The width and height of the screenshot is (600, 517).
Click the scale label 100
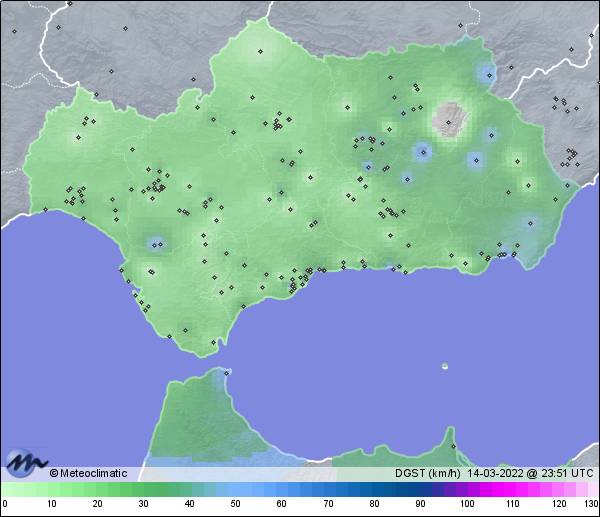point(467,504)
